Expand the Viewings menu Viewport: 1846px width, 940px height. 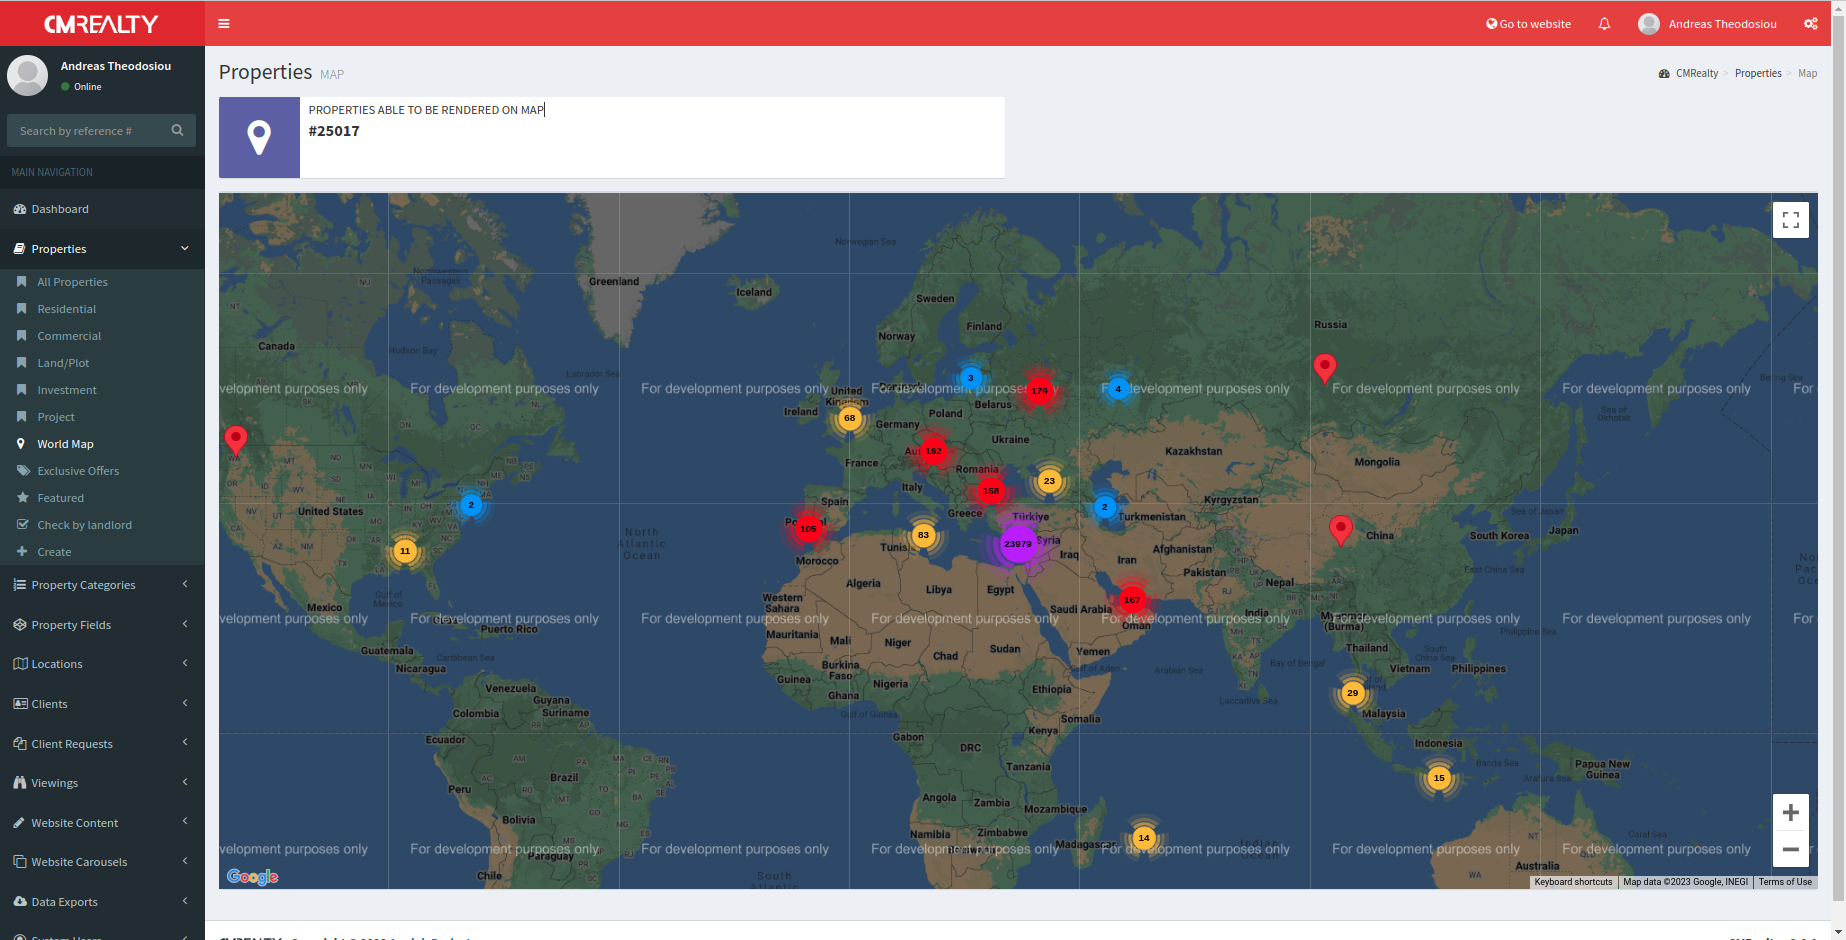pos(102,783)
